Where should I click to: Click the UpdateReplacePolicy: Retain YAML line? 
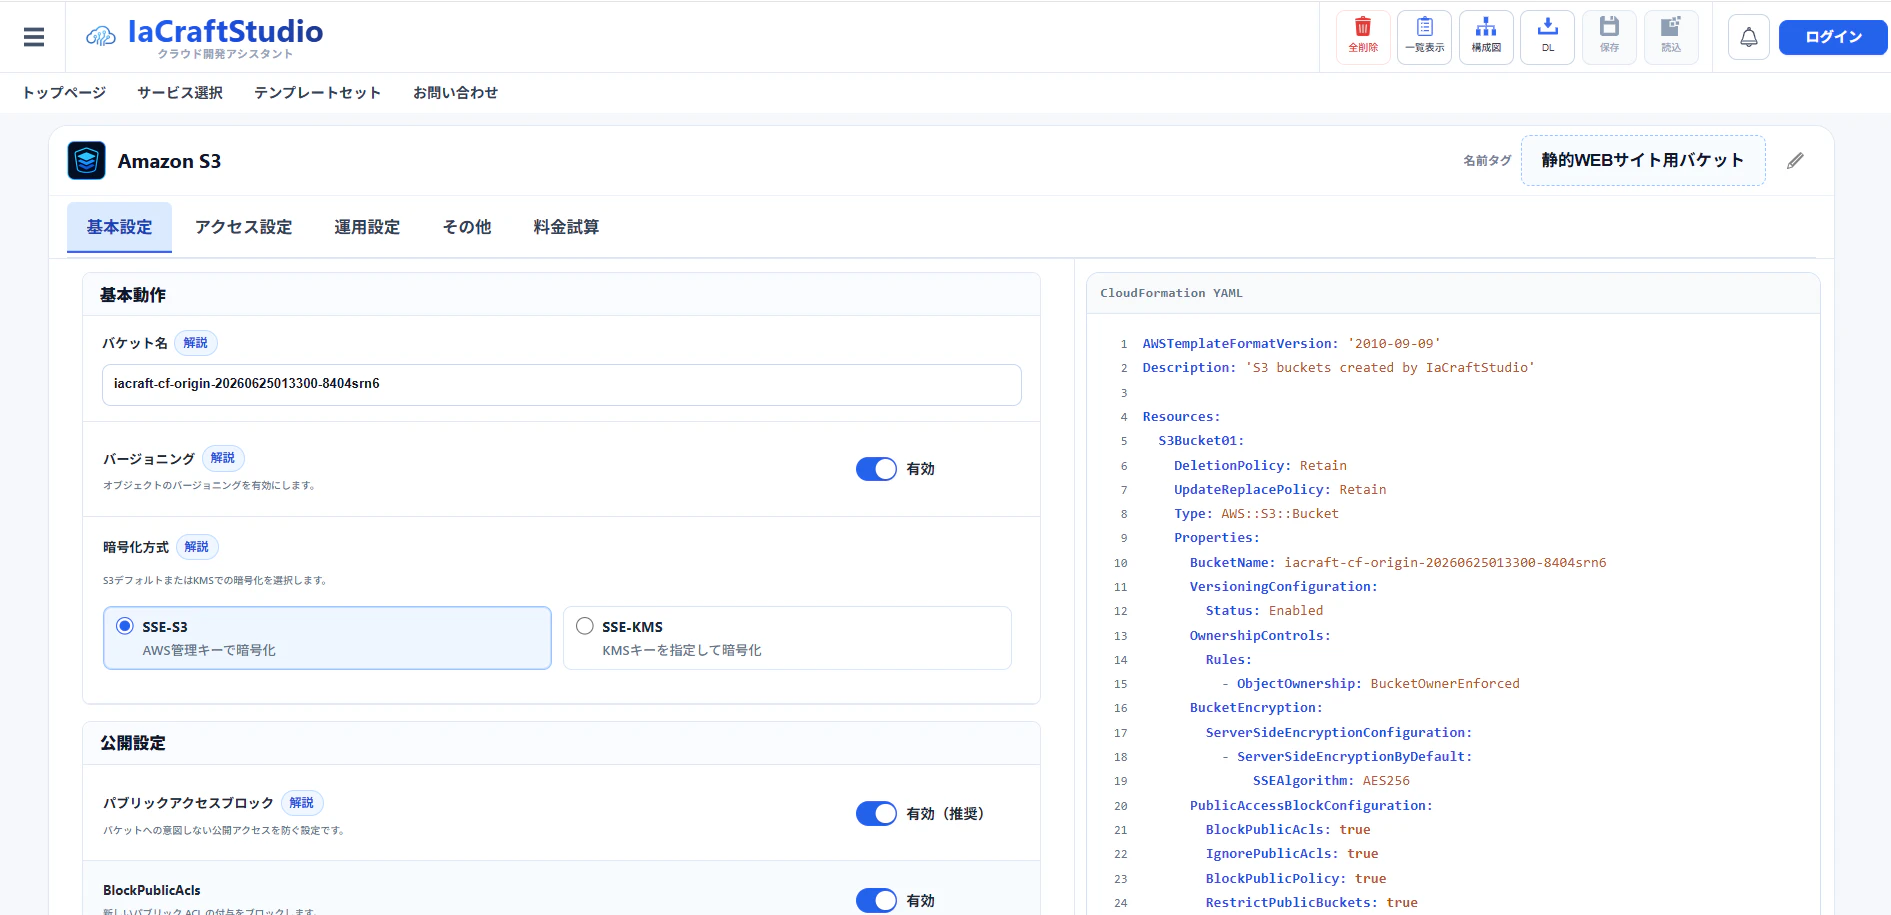click(1280, 490)
